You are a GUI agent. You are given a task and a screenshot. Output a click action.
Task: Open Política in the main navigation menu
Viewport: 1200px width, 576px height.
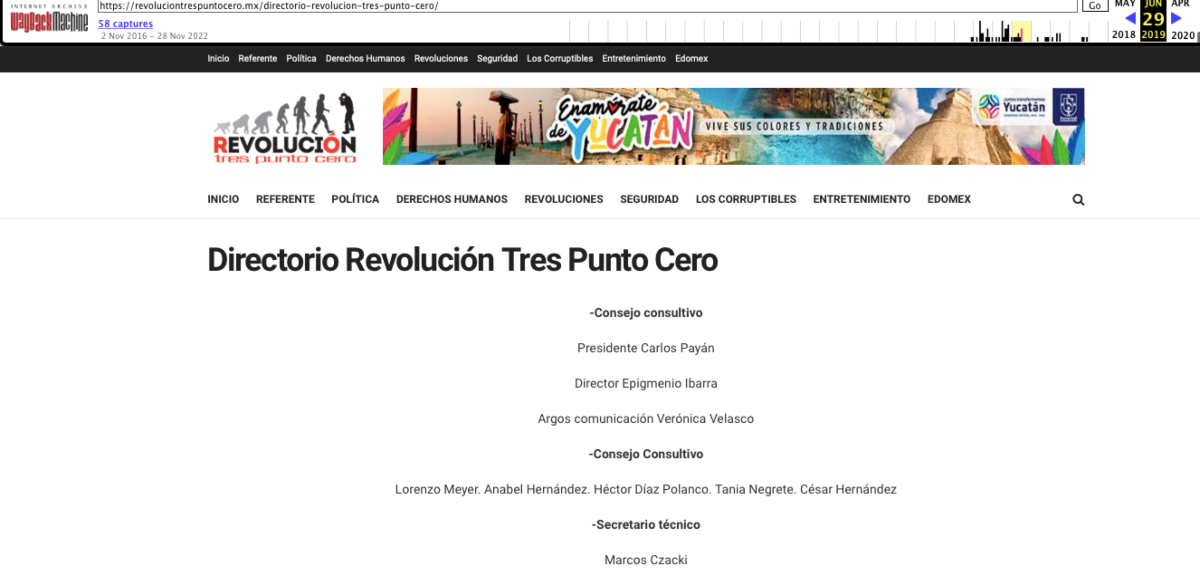[355, 200]
